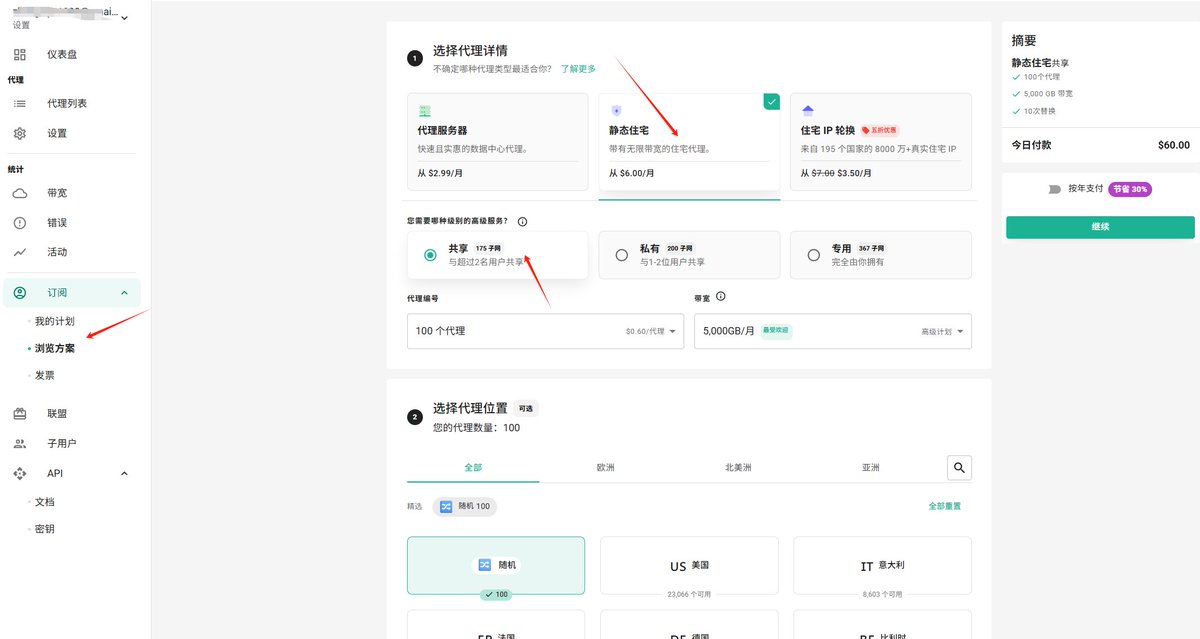Click the 带宽 cloud icon
This screenshot has height=639, width=1200.
coord(20,193)
